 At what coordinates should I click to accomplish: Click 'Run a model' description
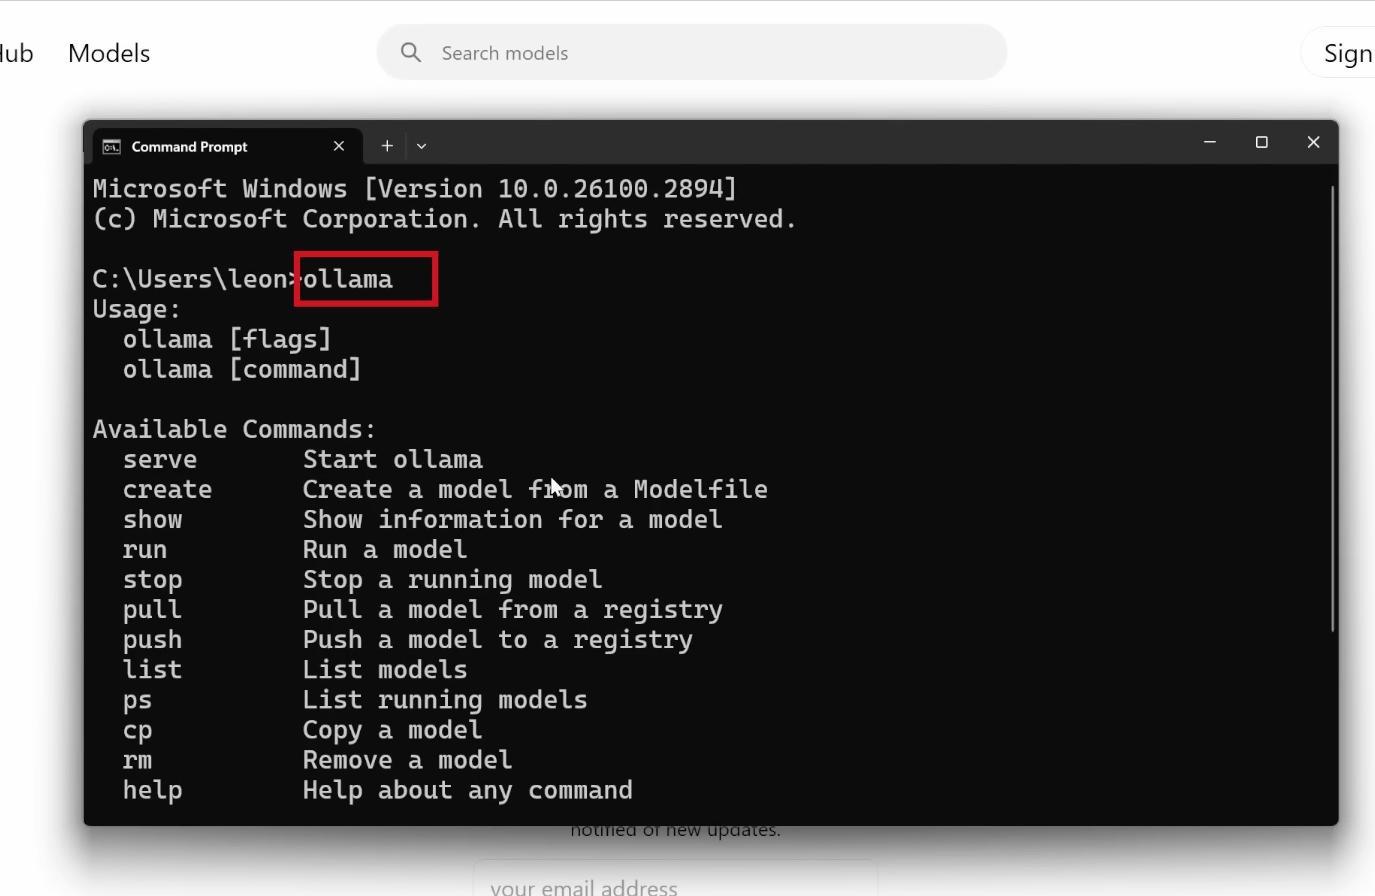[385, 550]
